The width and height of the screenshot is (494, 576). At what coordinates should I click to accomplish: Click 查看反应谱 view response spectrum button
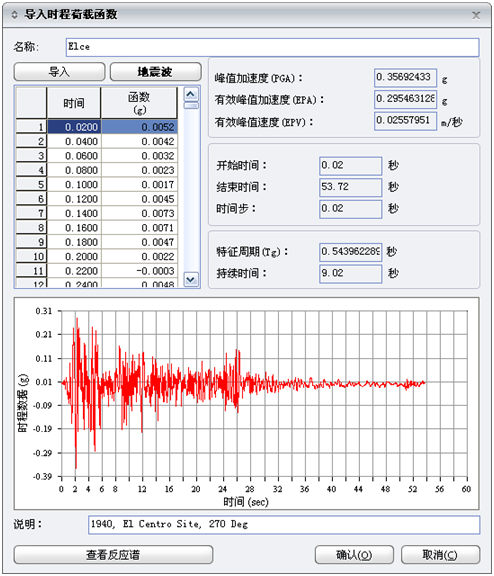click(113, 554)
